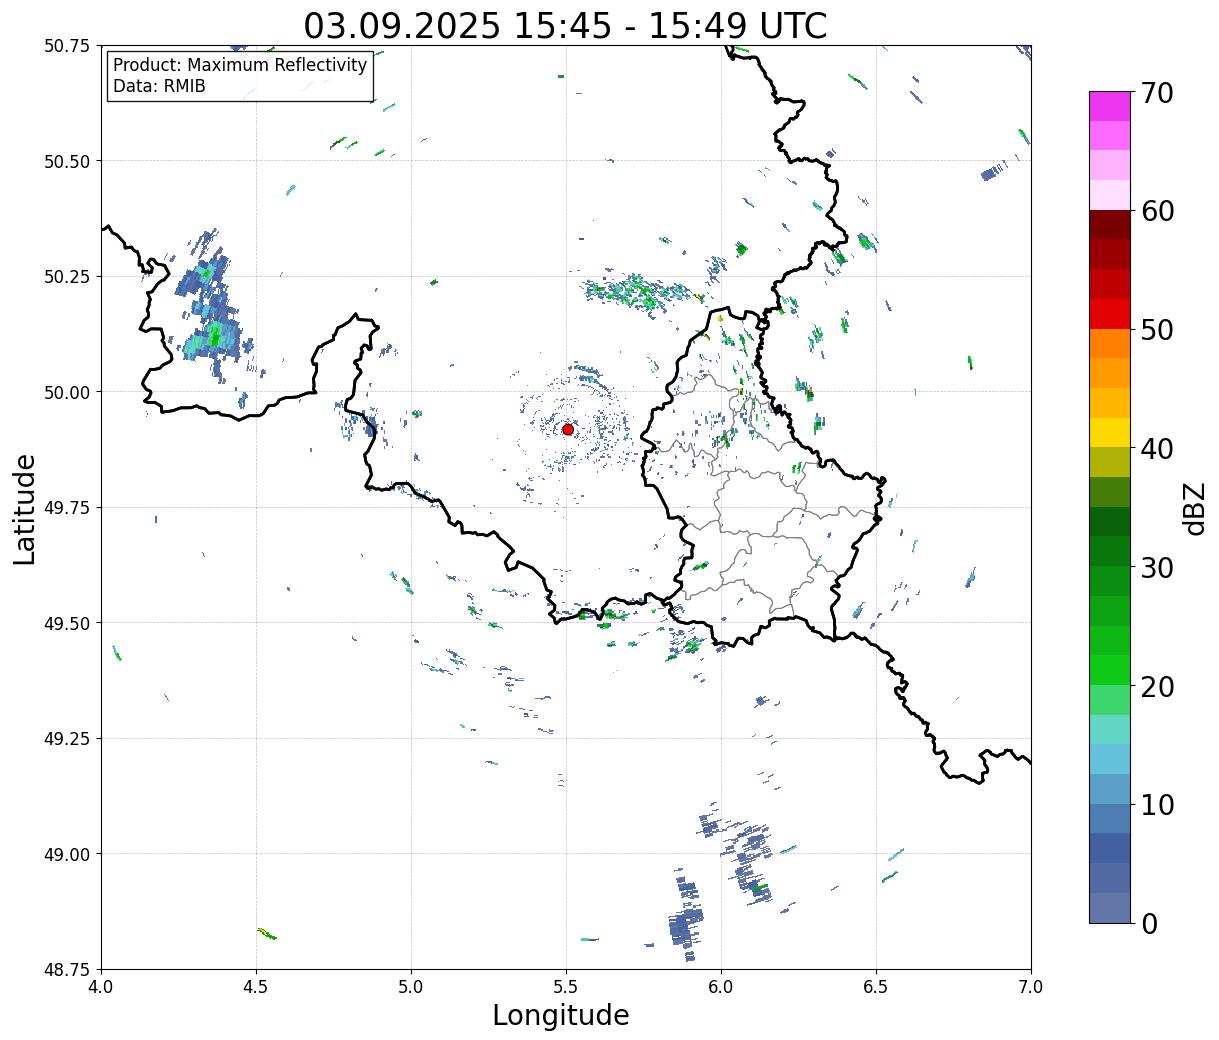Image resolution: width=1219 pixels, height=1040 pixels.
Task: Click longitude tick label 7.0
Action: (1031, 987)
